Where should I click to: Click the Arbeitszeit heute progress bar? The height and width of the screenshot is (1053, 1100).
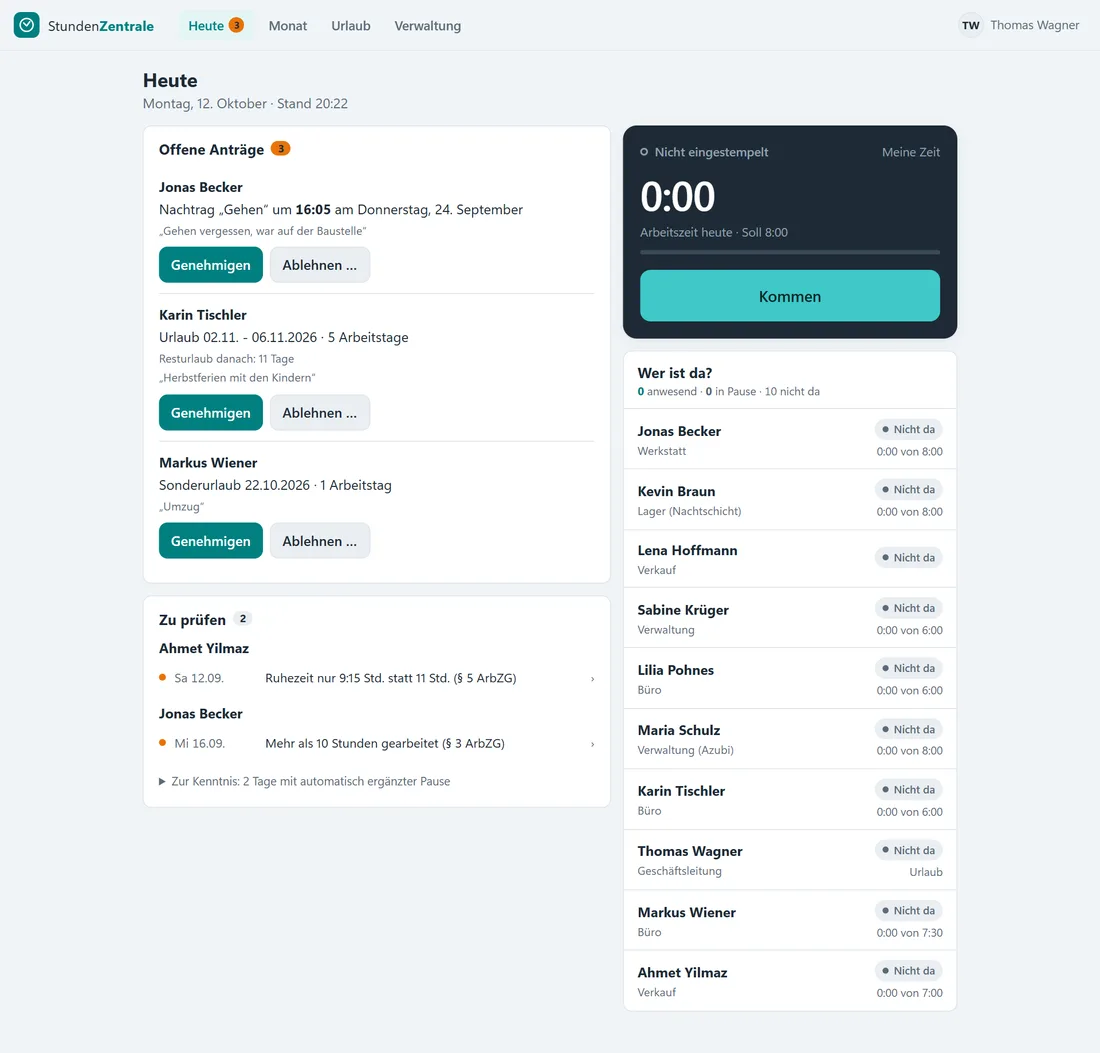pyautogui.click(x=789, y=252)
